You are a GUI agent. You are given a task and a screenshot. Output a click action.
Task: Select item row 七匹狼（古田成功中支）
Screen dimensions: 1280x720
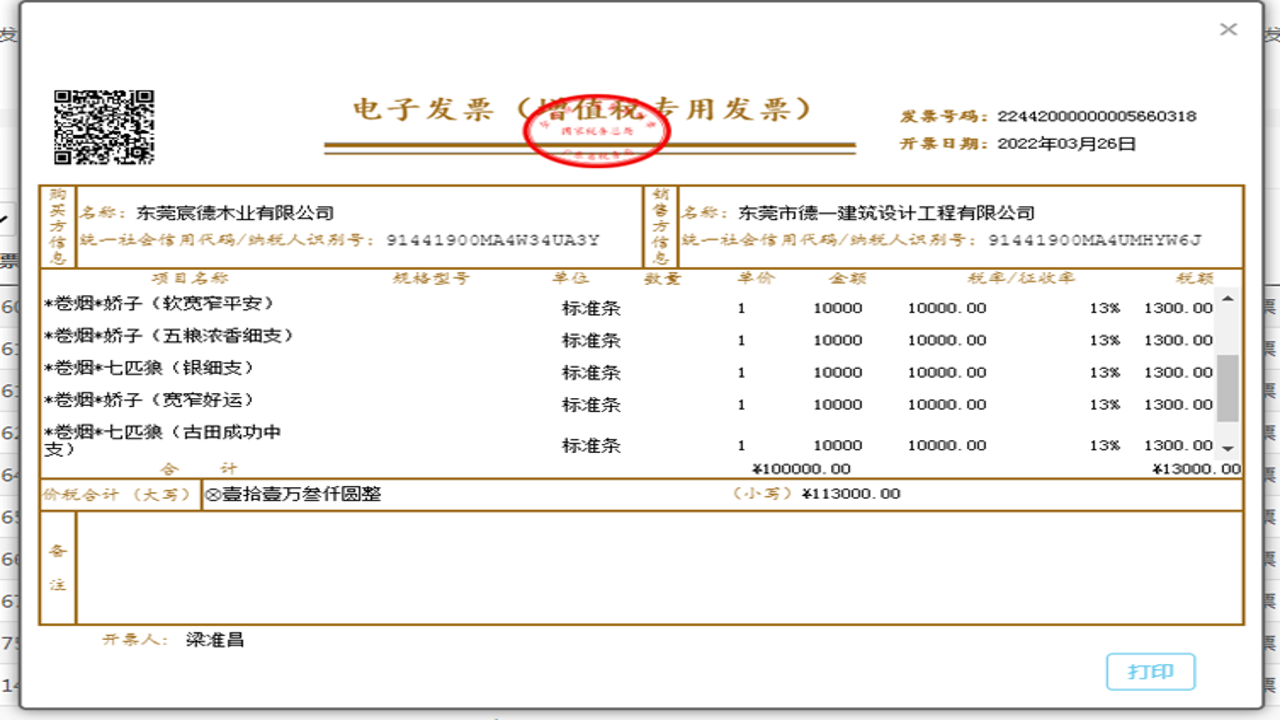[628, 441]
